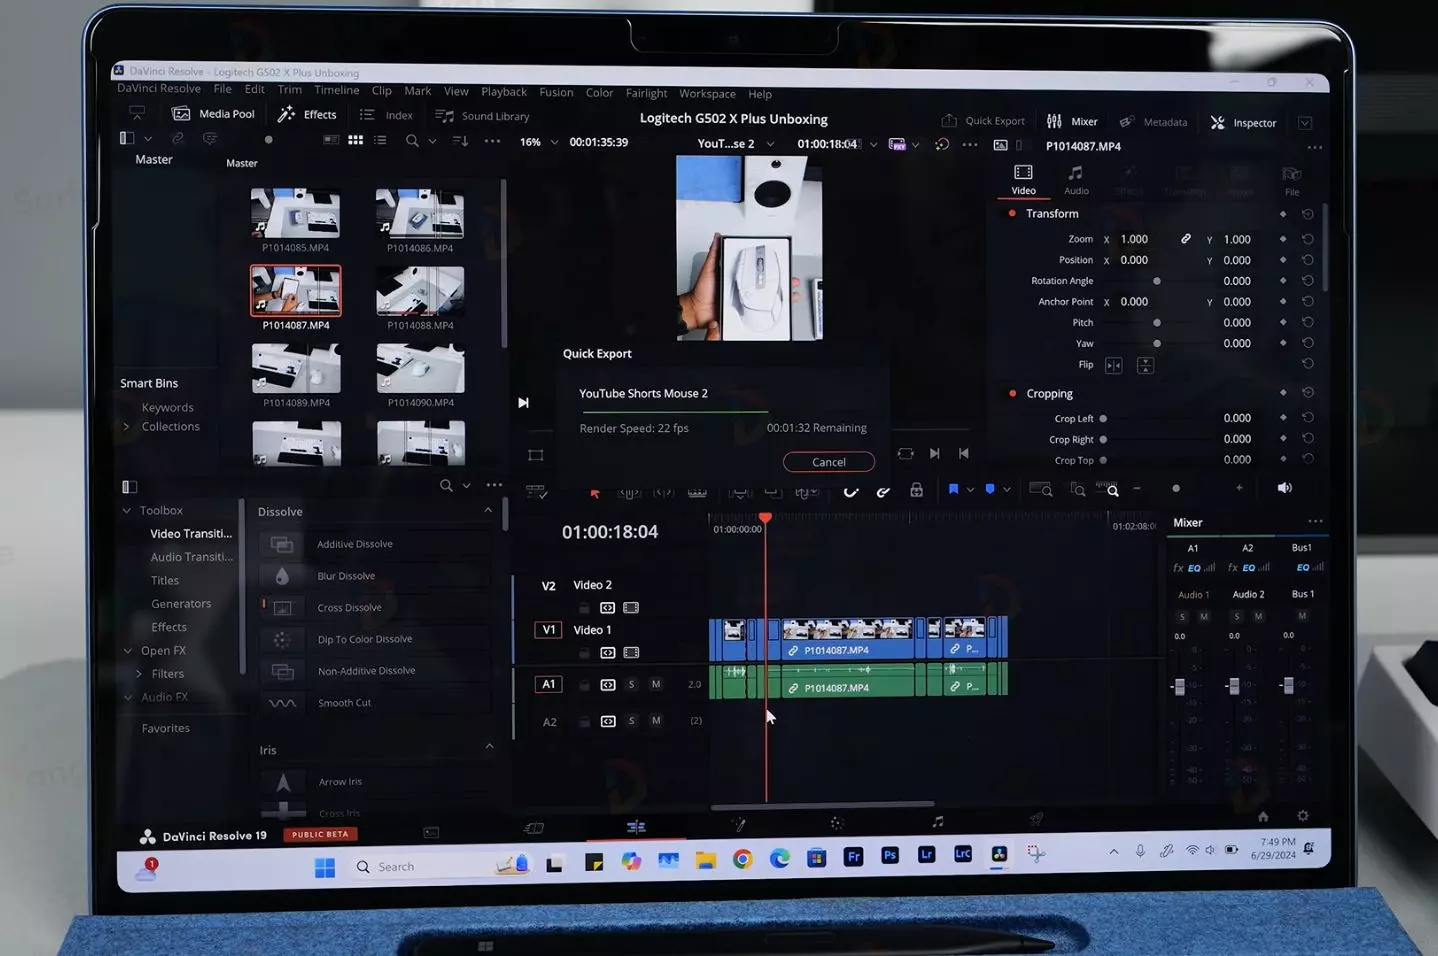The image size is (1438, 956).
Task: Flip the clip horizontally
Action: (1113, 365)
